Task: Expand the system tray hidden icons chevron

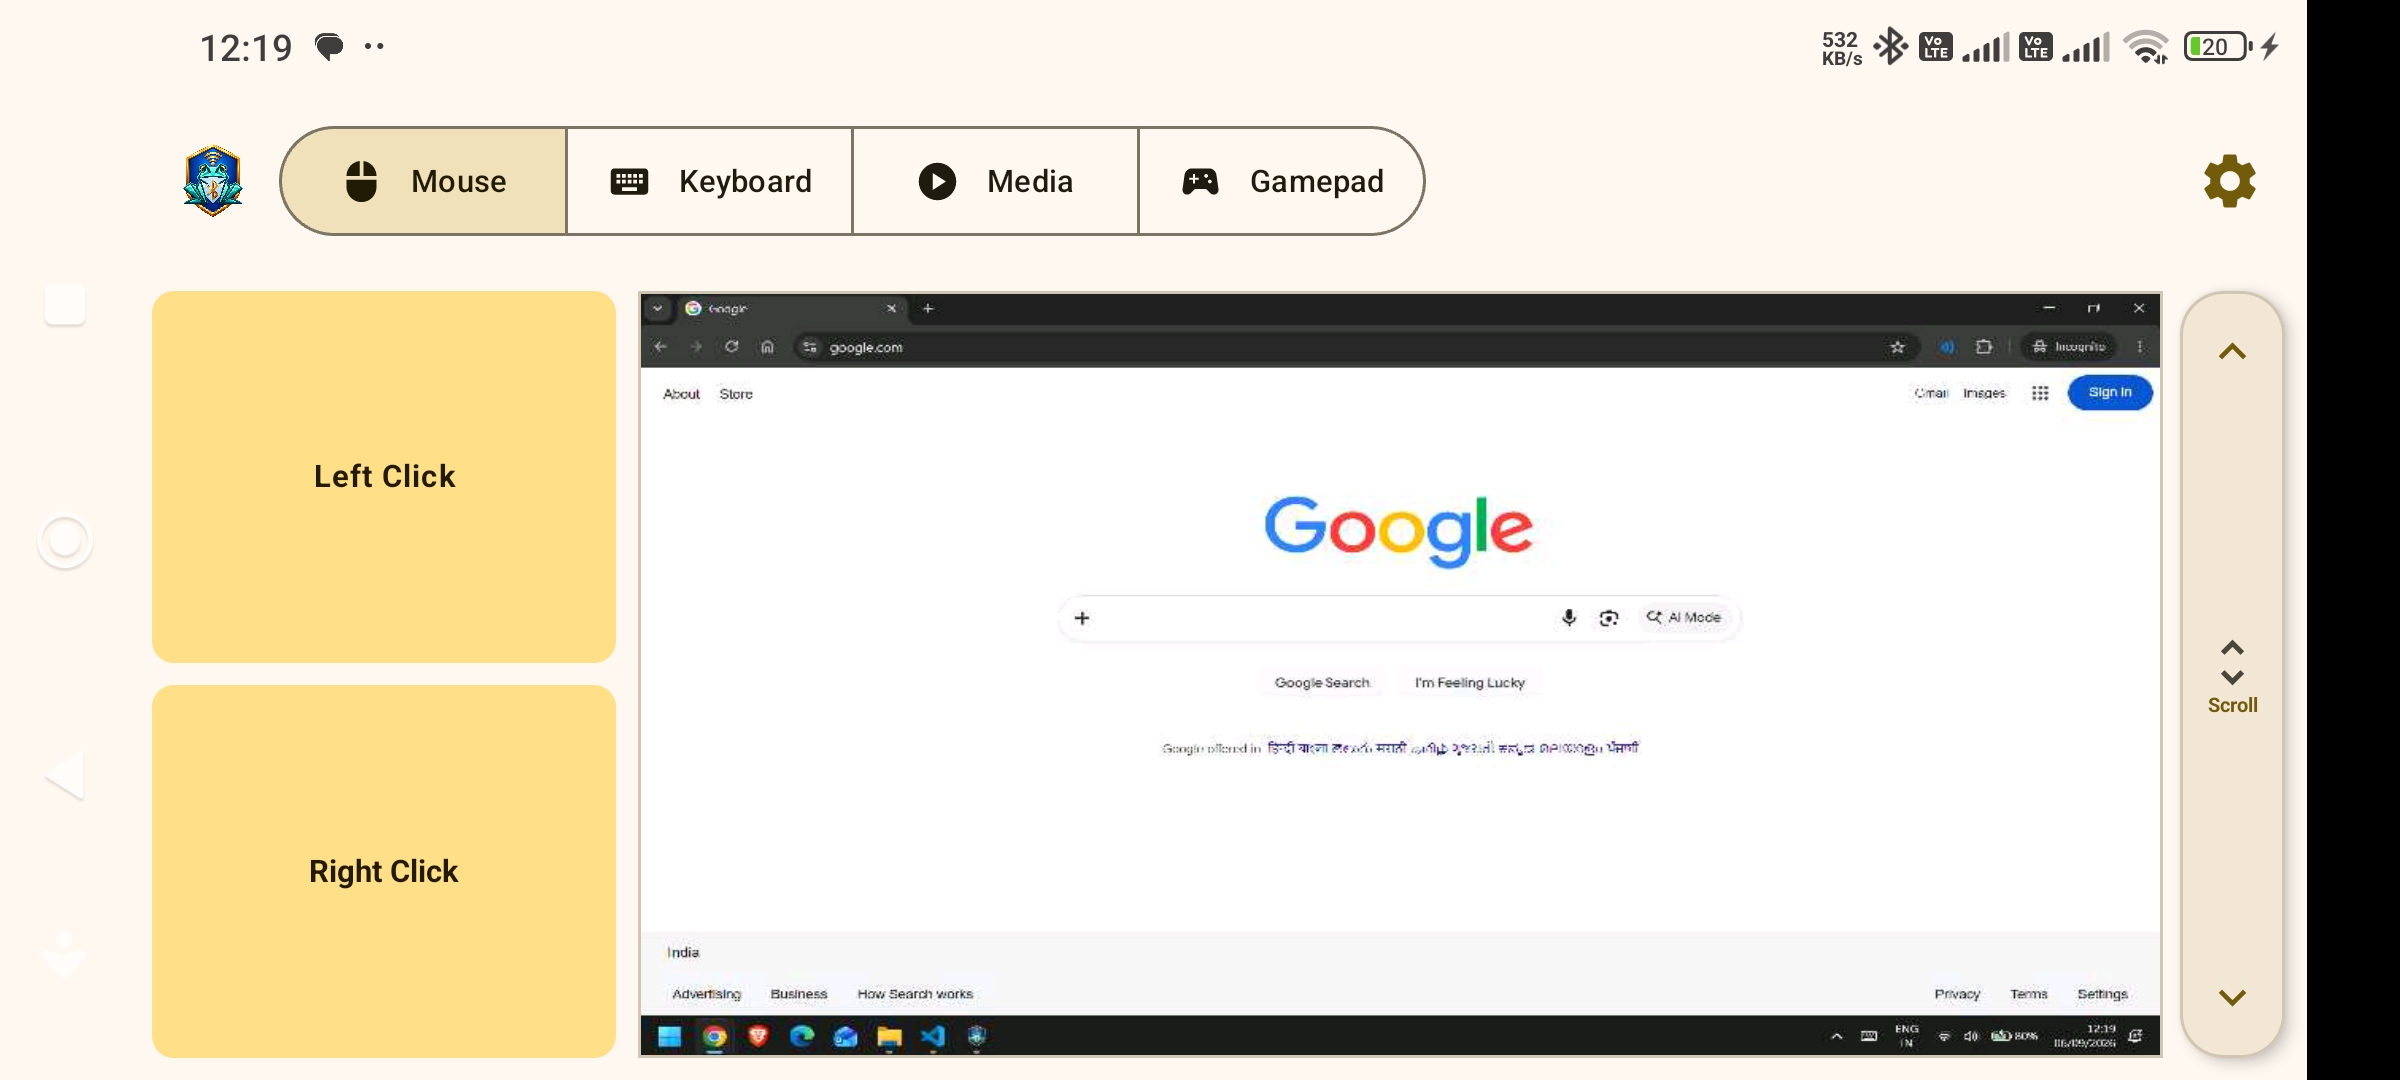Action: [x=1836, y=1037]
